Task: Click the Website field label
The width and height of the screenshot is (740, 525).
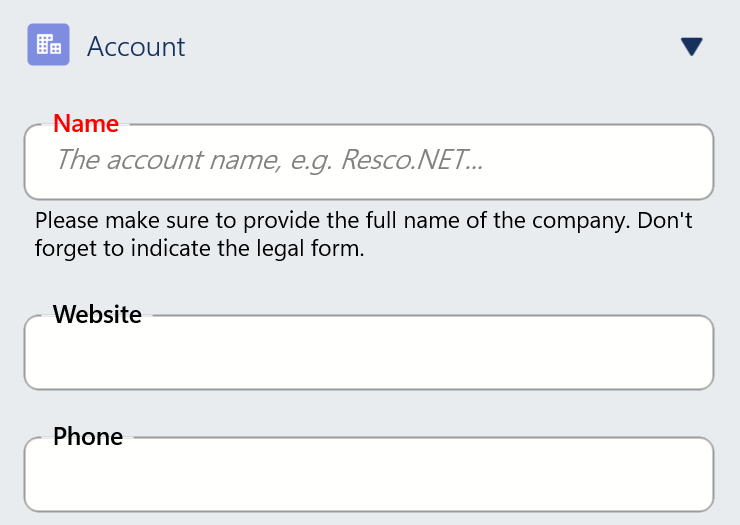Action: 97,315
